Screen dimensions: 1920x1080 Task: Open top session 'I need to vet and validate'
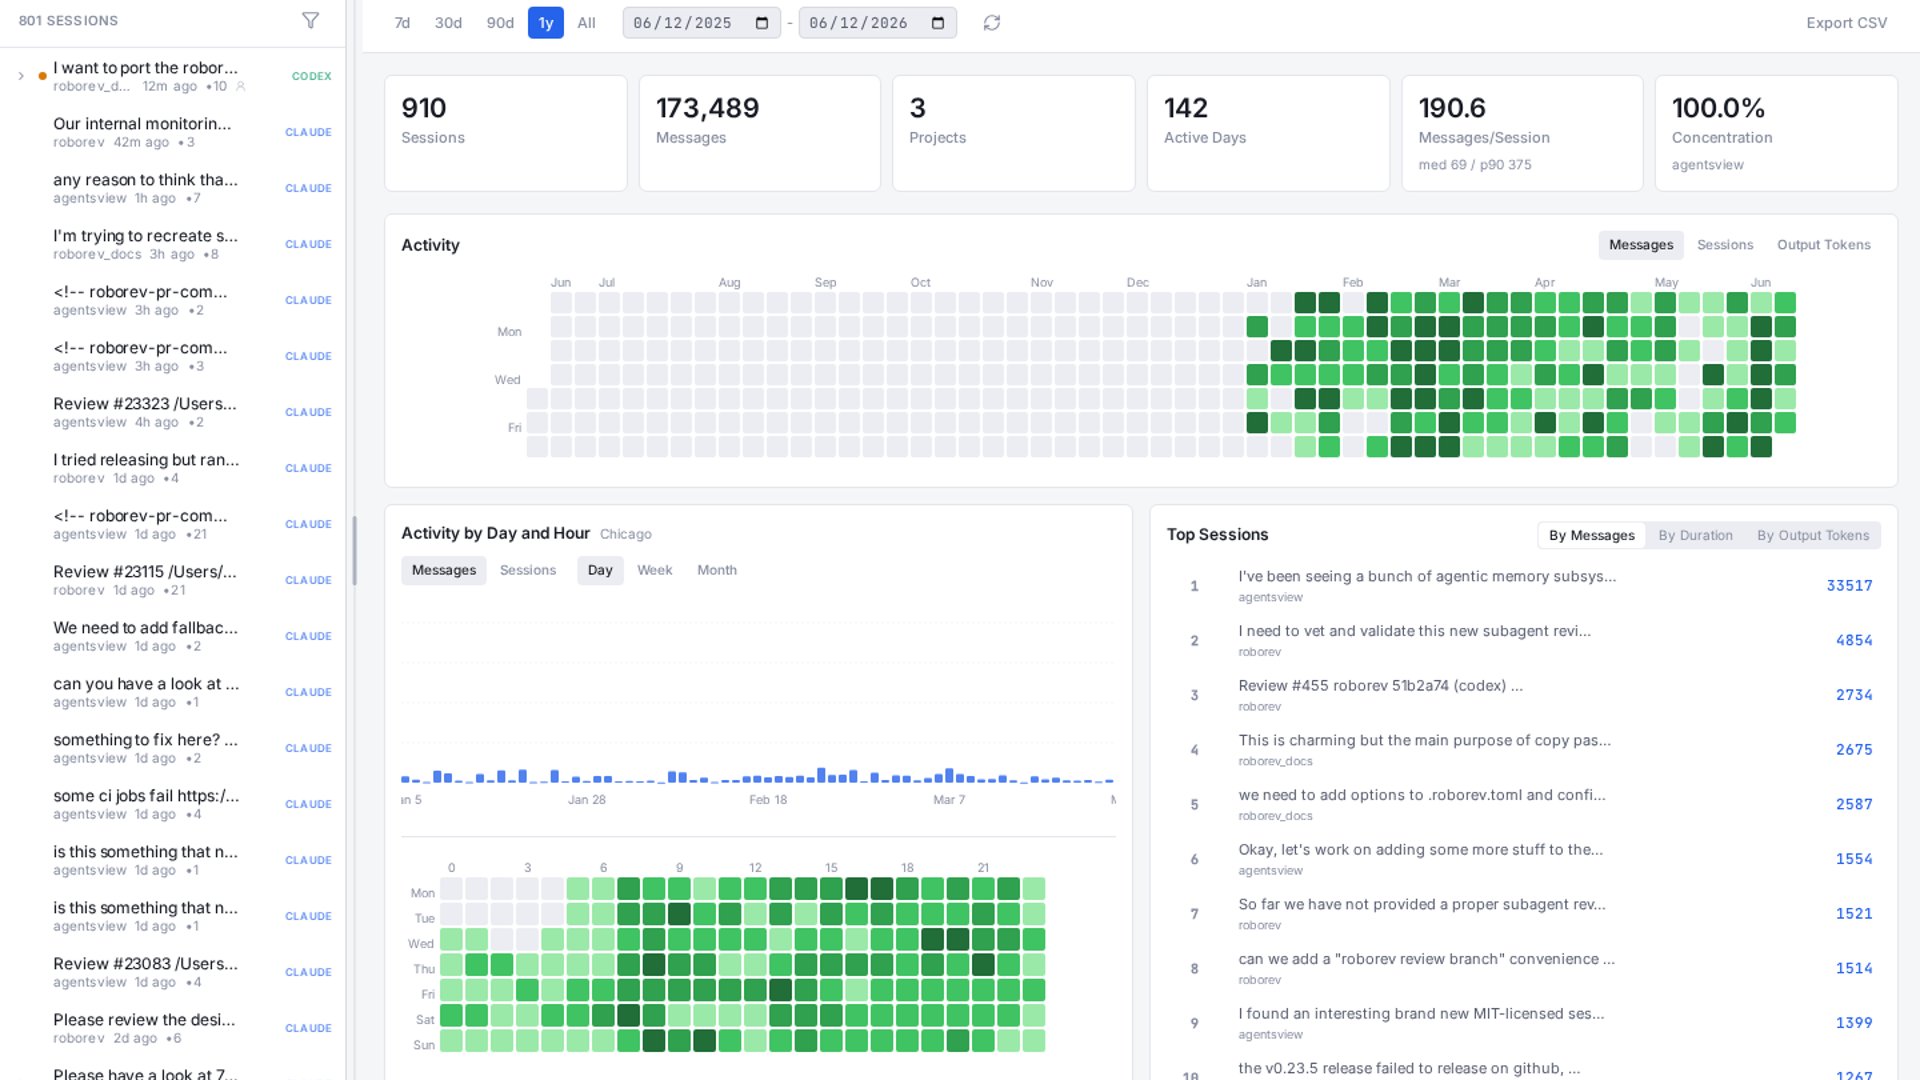click(1524, 640)
